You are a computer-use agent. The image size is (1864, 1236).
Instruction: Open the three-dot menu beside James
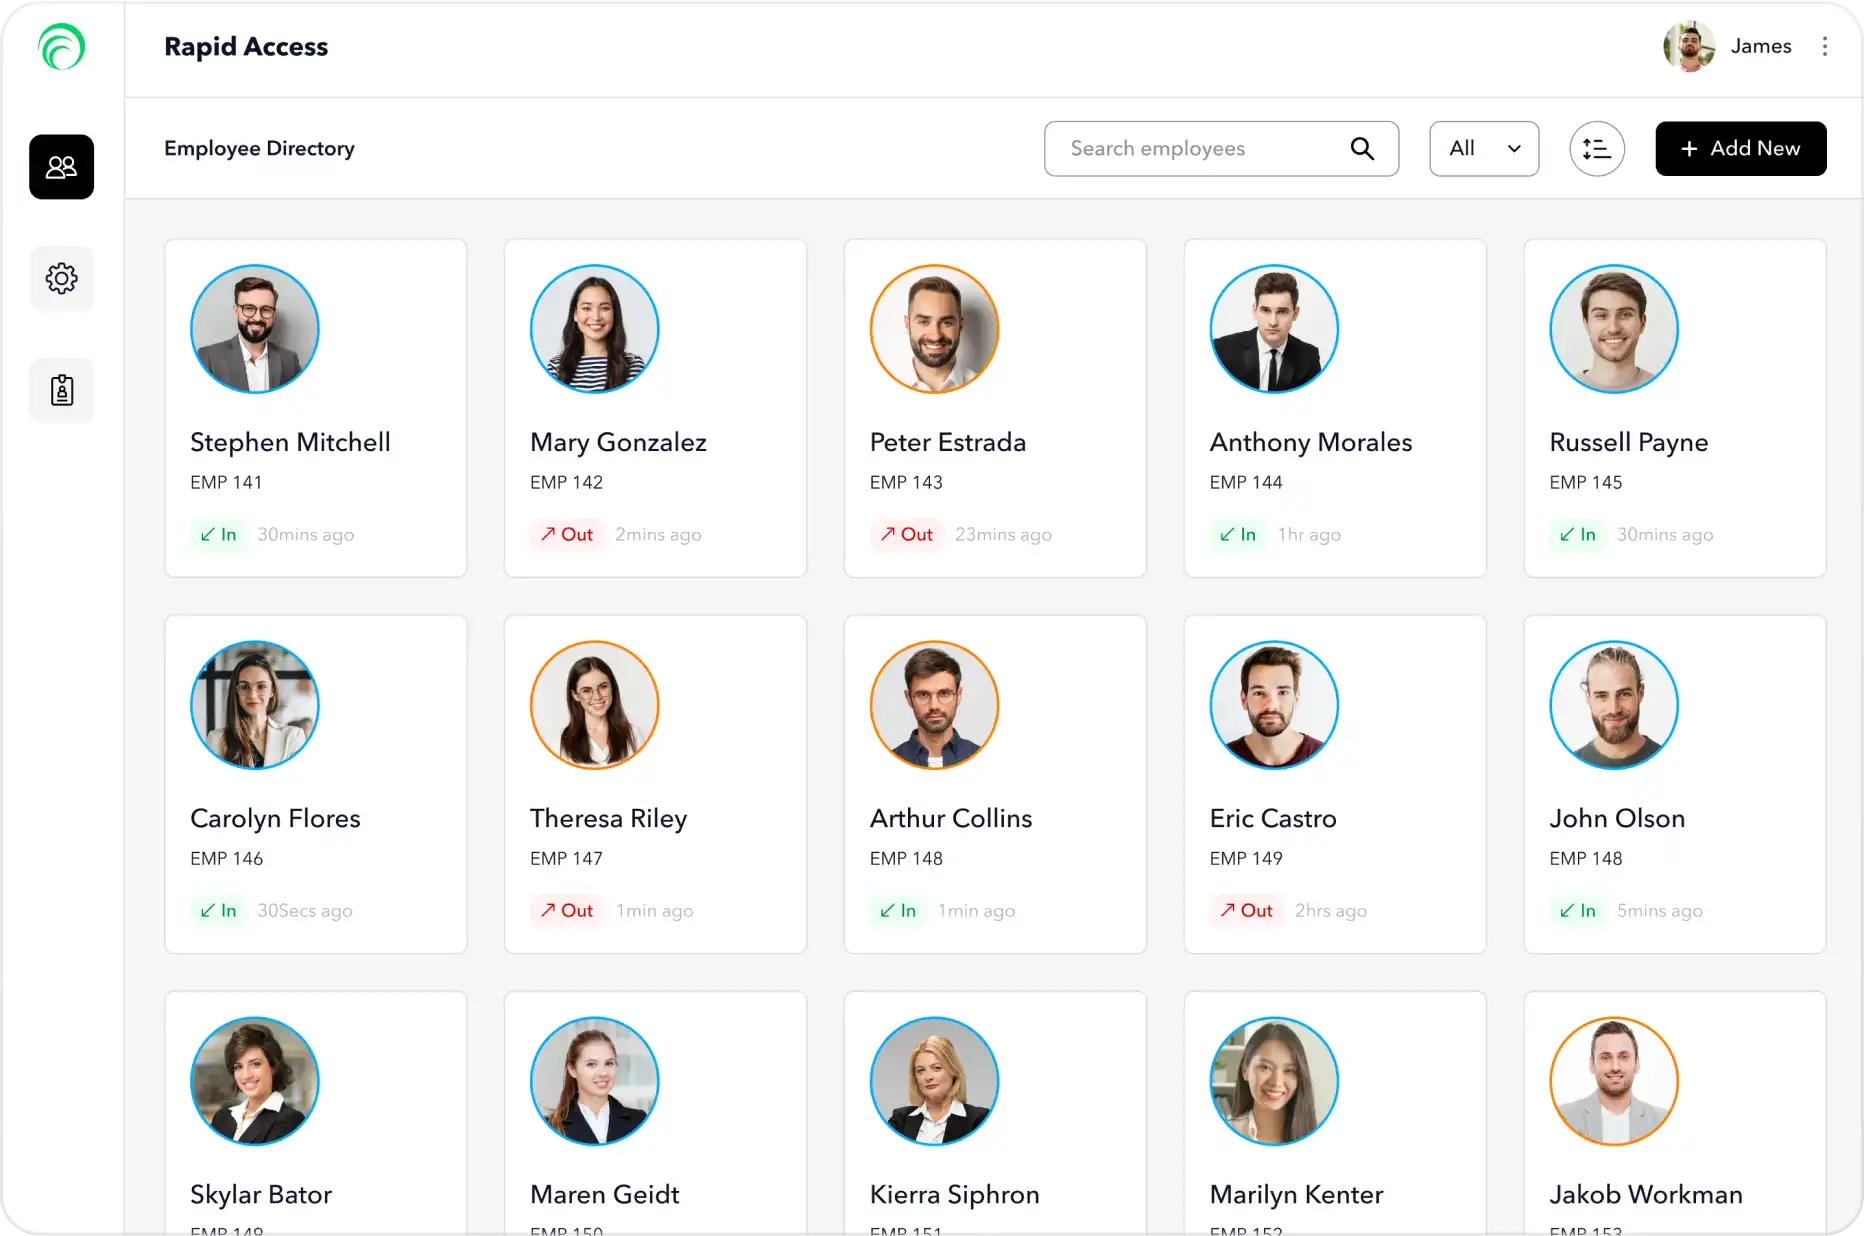tap(1825, 46)
